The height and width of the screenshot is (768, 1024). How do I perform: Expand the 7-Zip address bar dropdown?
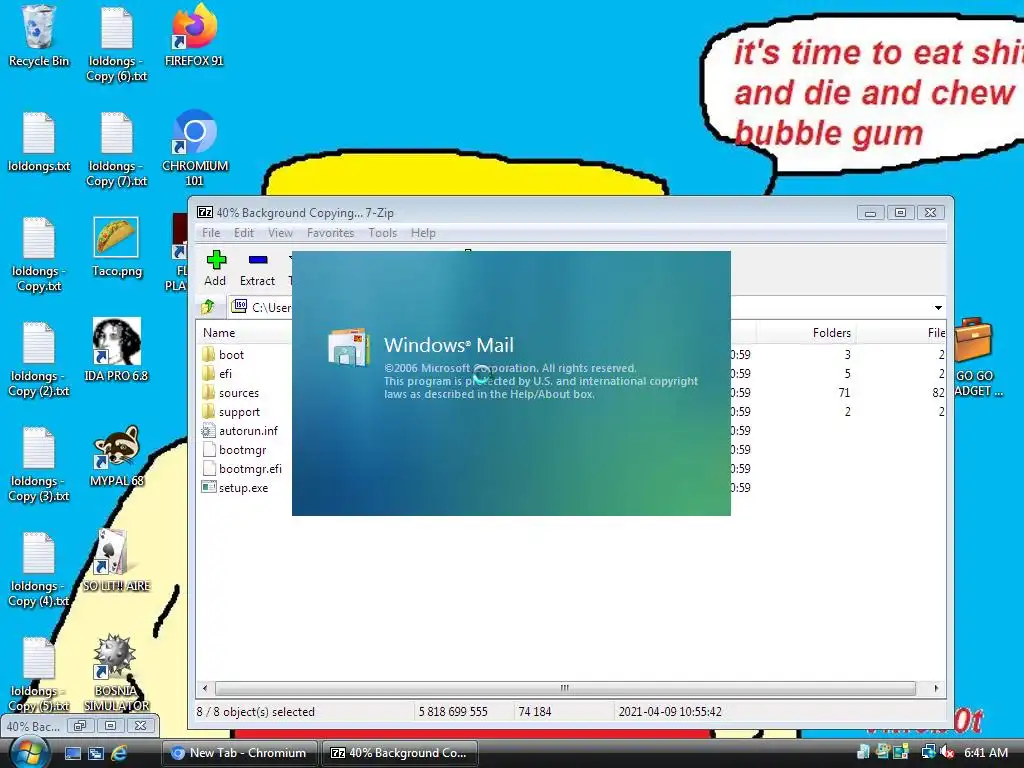tap(938, 308)
